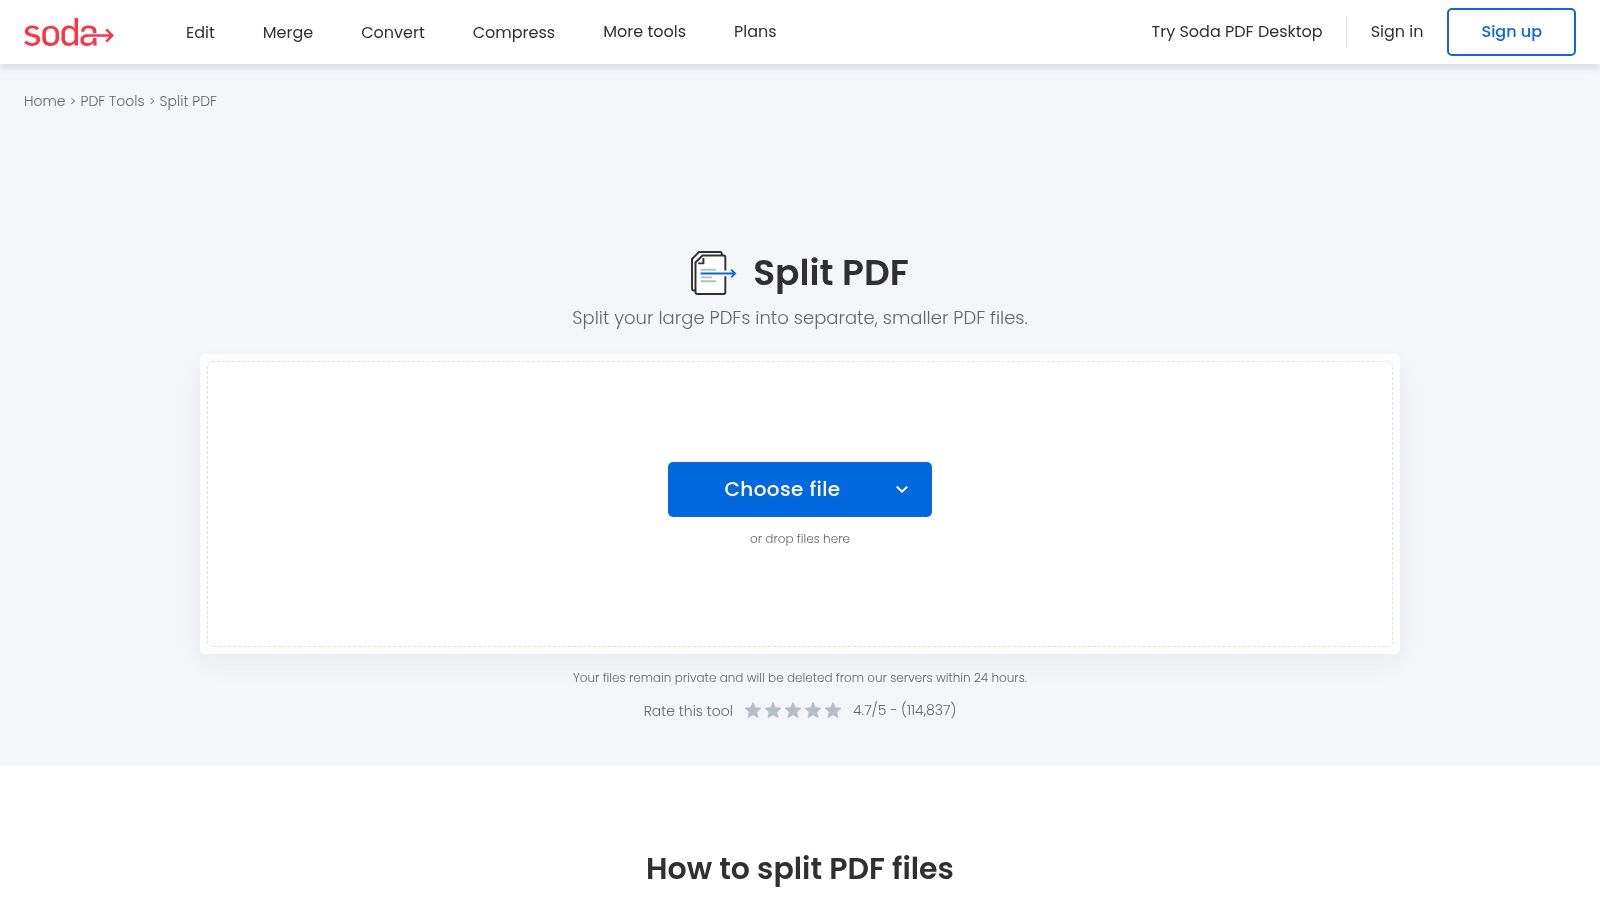Rate the tool one star
1600x900 pixels.
[753, 710]
